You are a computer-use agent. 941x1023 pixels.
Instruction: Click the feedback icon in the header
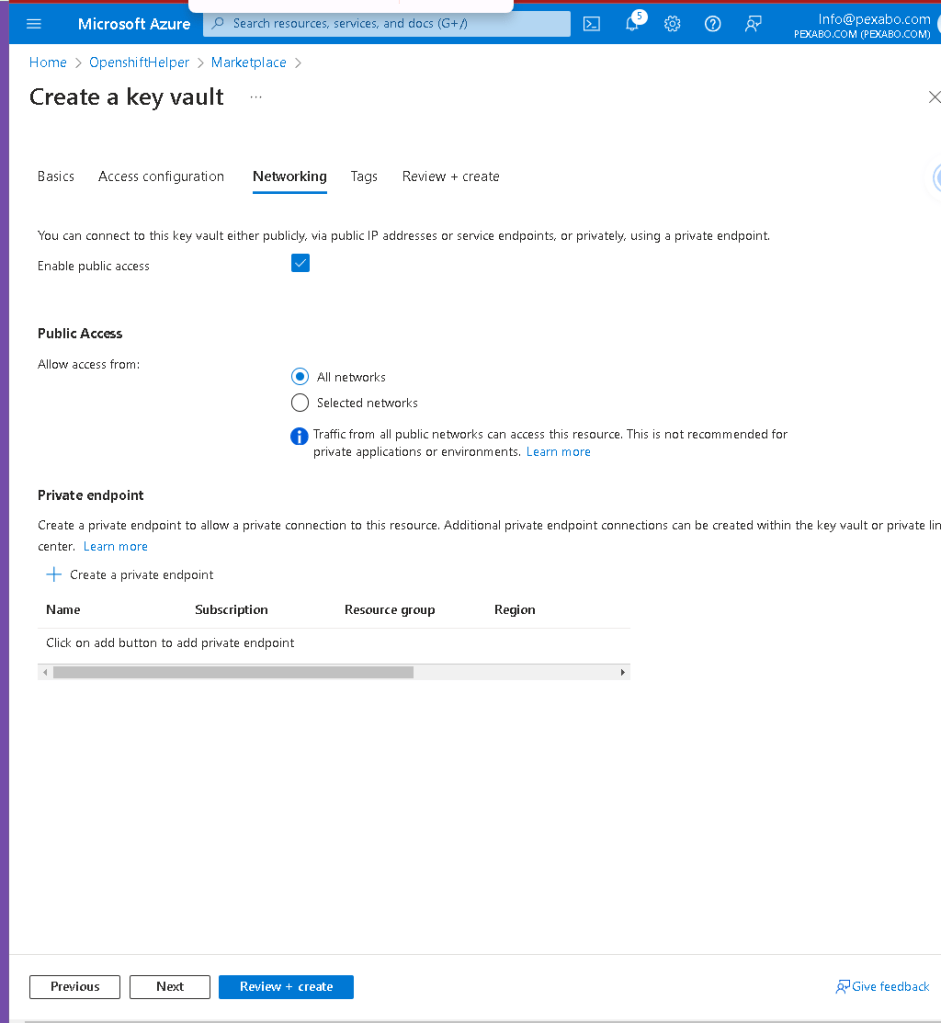(x=753, y=24)
